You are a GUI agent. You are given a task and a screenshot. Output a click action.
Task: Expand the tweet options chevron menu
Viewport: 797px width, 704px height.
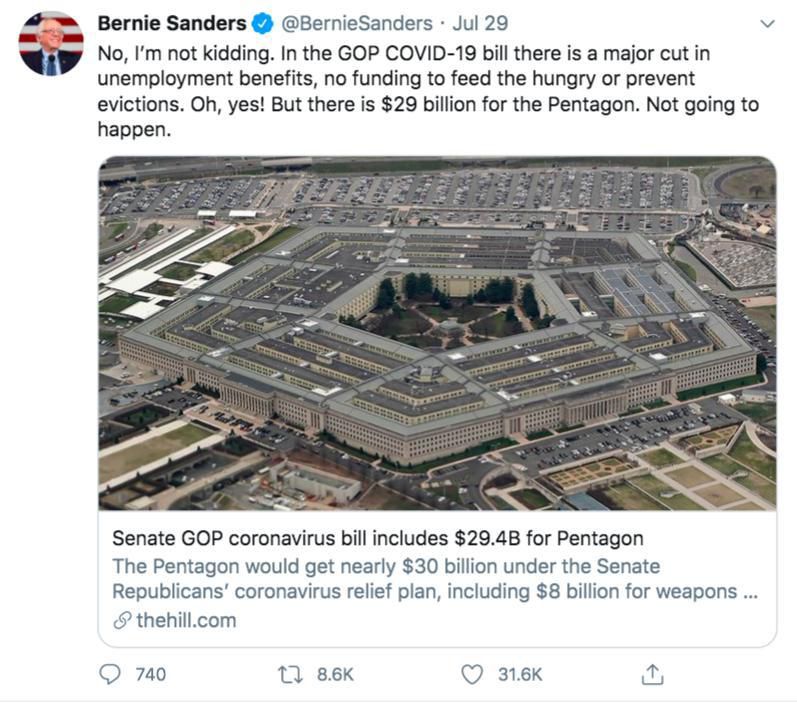tap(767, 23)
